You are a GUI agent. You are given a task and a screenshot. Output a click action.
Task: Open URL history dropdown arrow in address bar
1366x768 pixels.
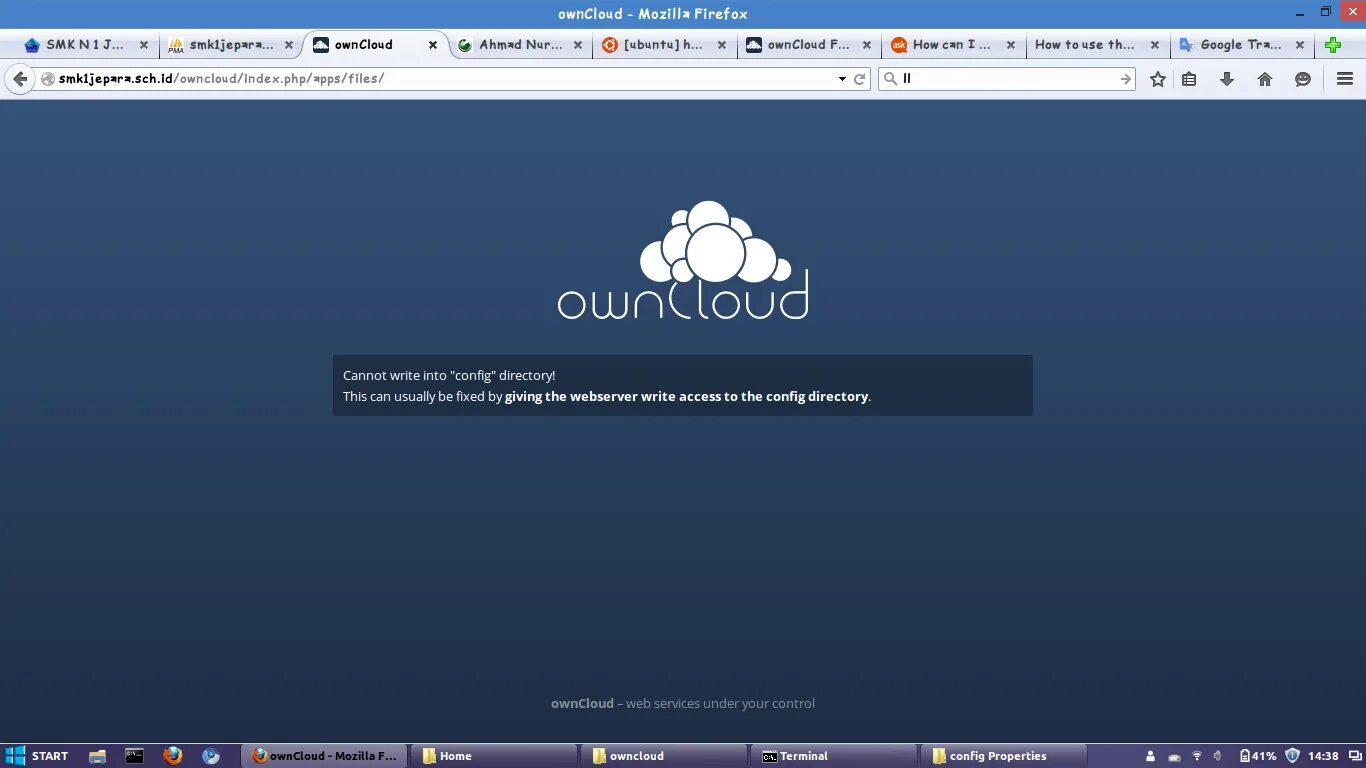pyautogui.click(x=842, y=79)
